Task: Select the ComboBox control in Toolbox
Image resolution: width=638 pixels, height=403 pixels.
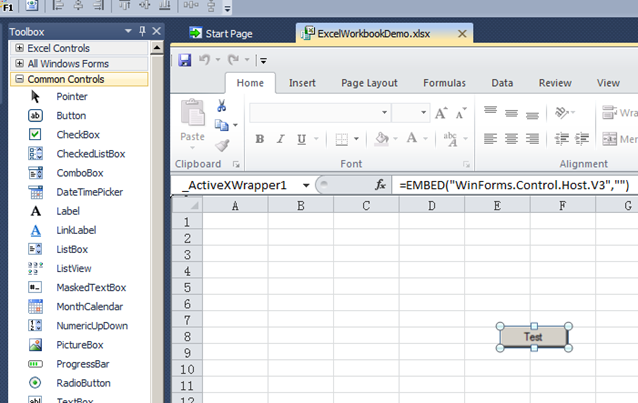Action: pyautogui.click(x=79, y=173)
